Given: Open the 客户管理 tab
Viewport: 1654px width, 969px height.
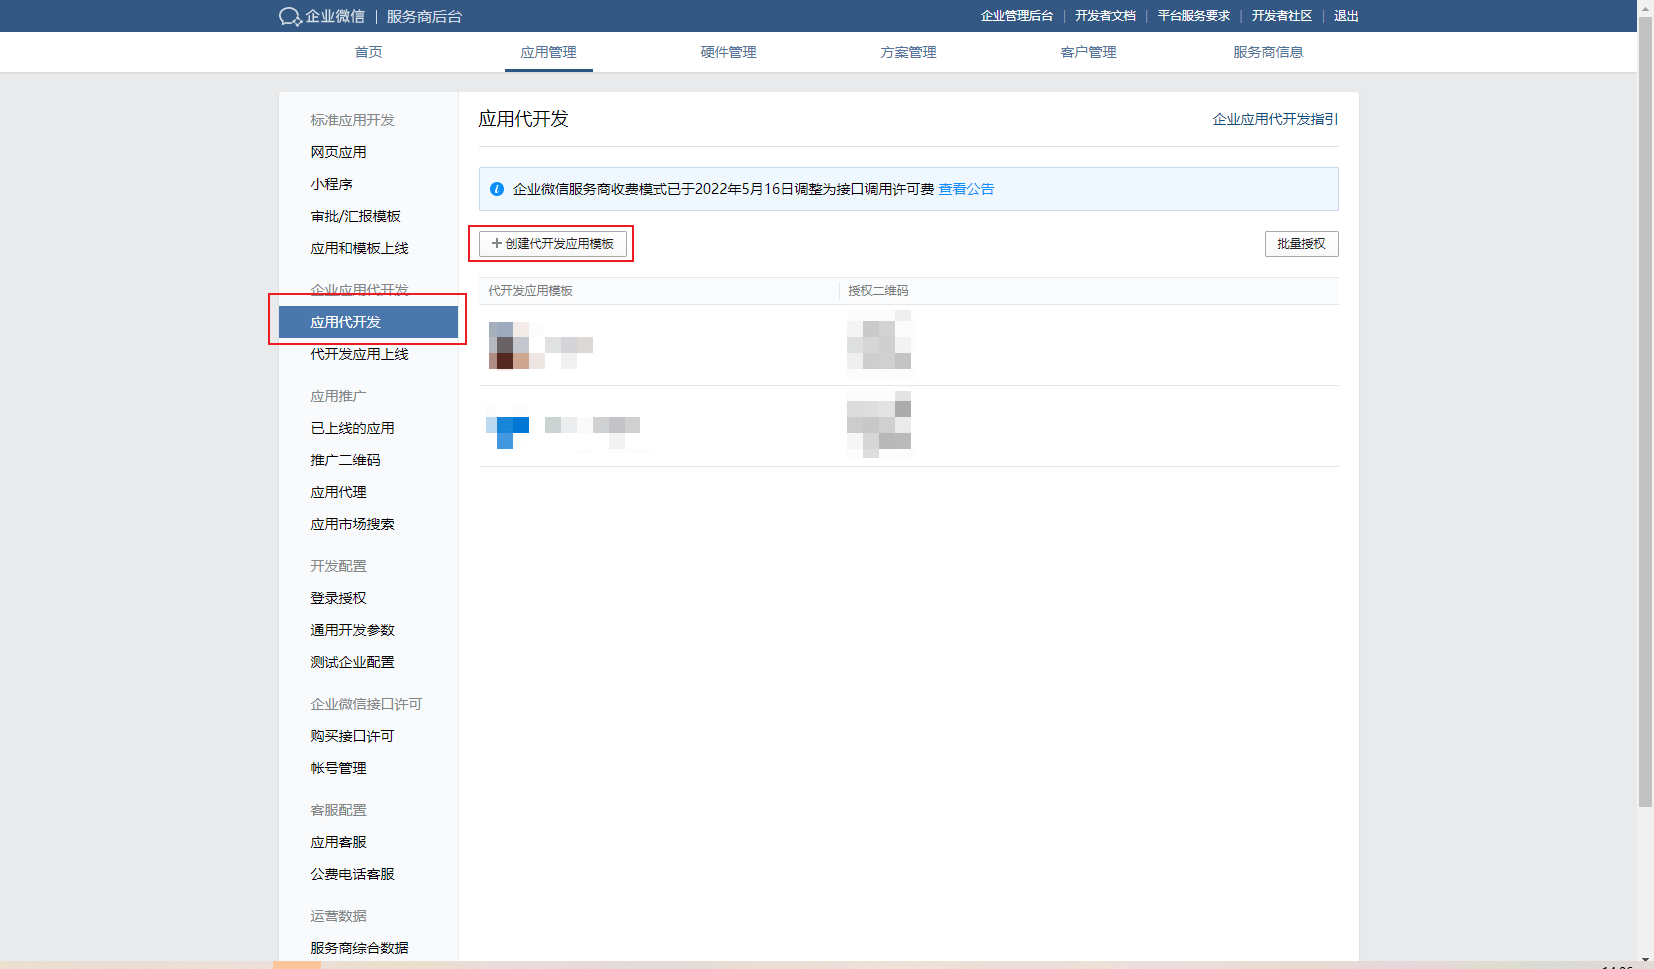Looking at the screenshot, I should coord(1088,52).
